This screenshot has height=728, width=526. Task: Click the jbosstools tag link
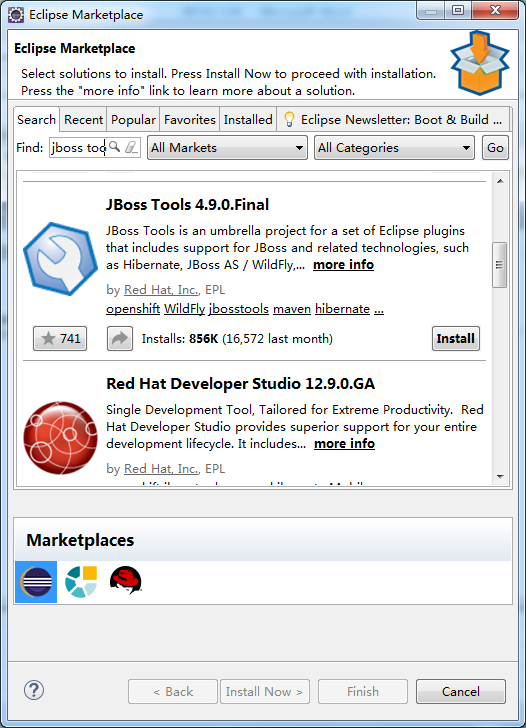239,309
